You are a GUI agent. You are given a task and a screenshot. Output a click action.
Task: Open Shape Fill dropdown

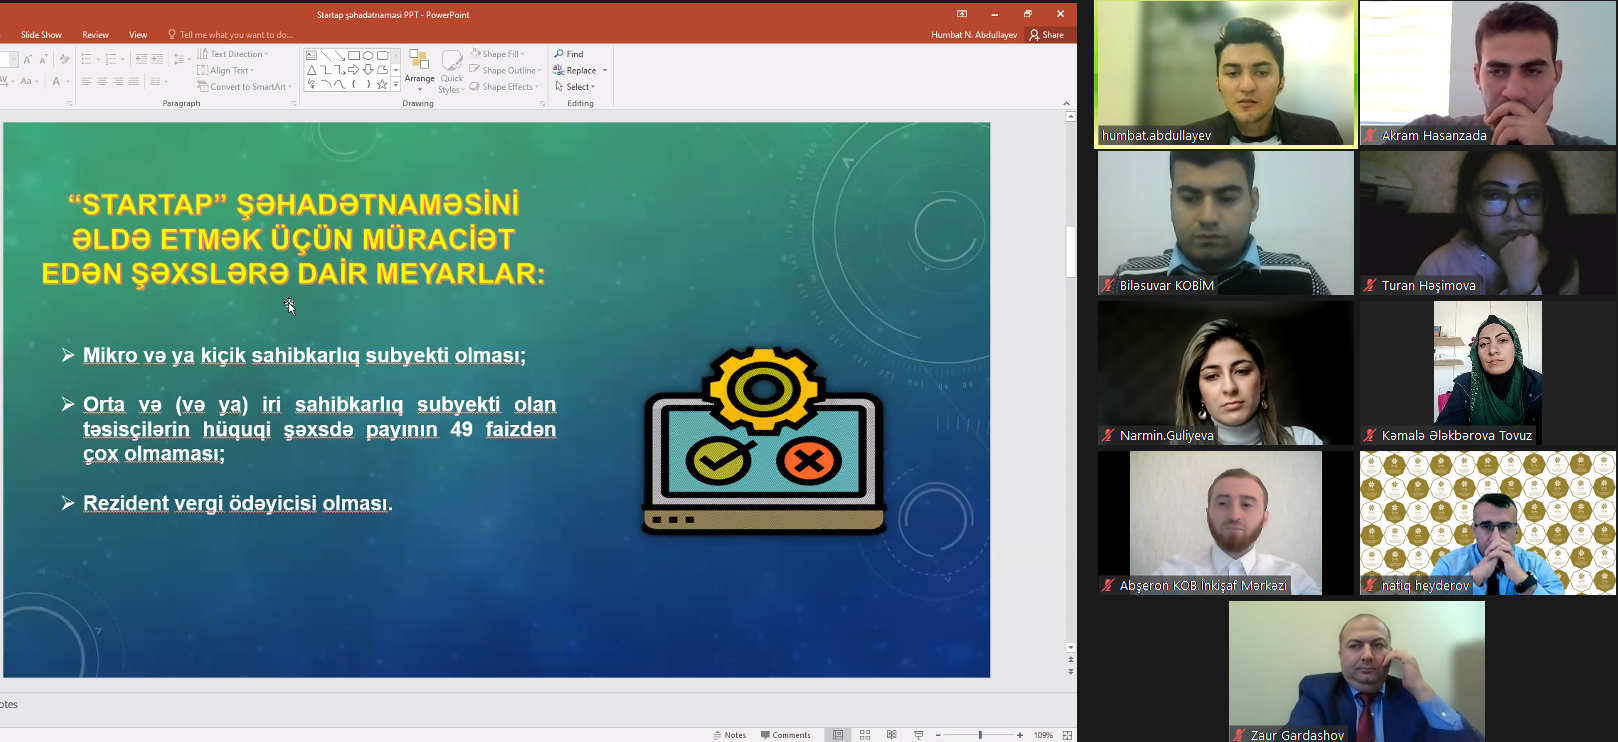499,54
